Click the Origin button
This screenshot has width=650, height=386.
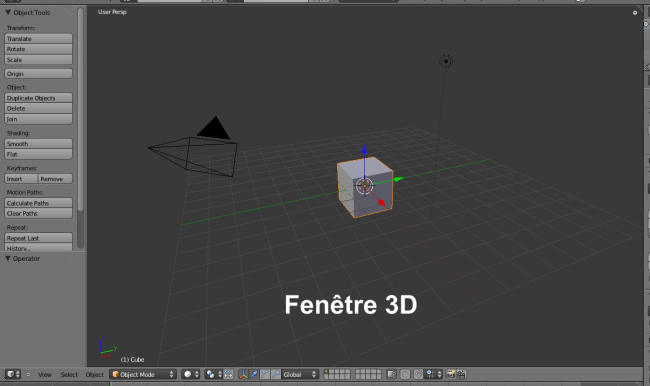(x=39, y=74)
